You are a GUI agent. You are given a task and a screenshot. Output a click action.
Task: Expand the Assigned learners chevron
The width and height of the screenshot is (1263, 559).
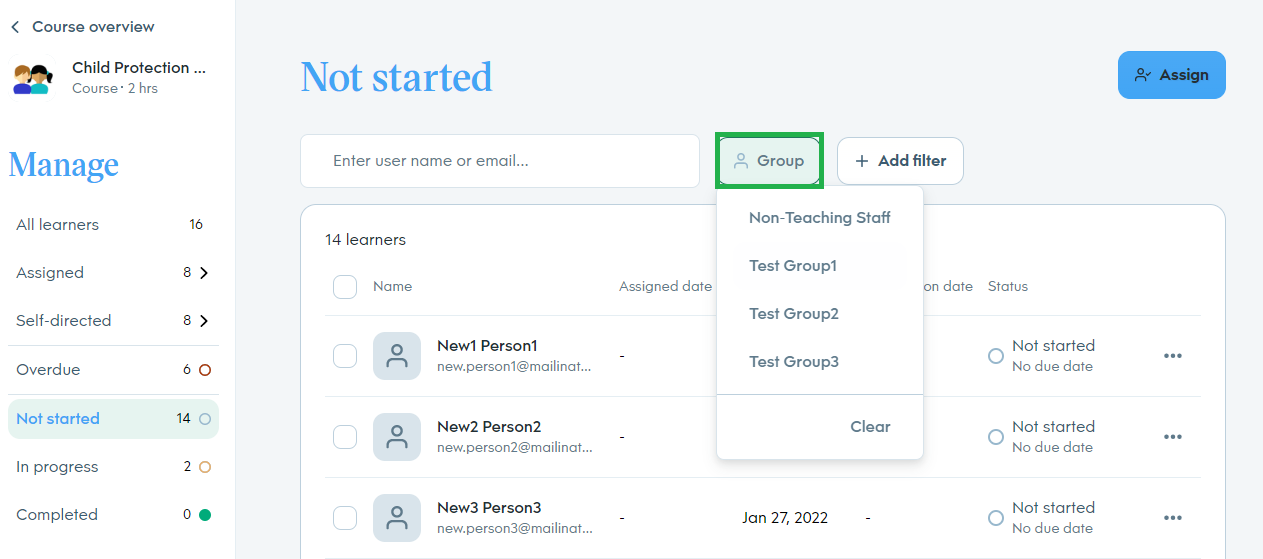[x=204, y=273]
